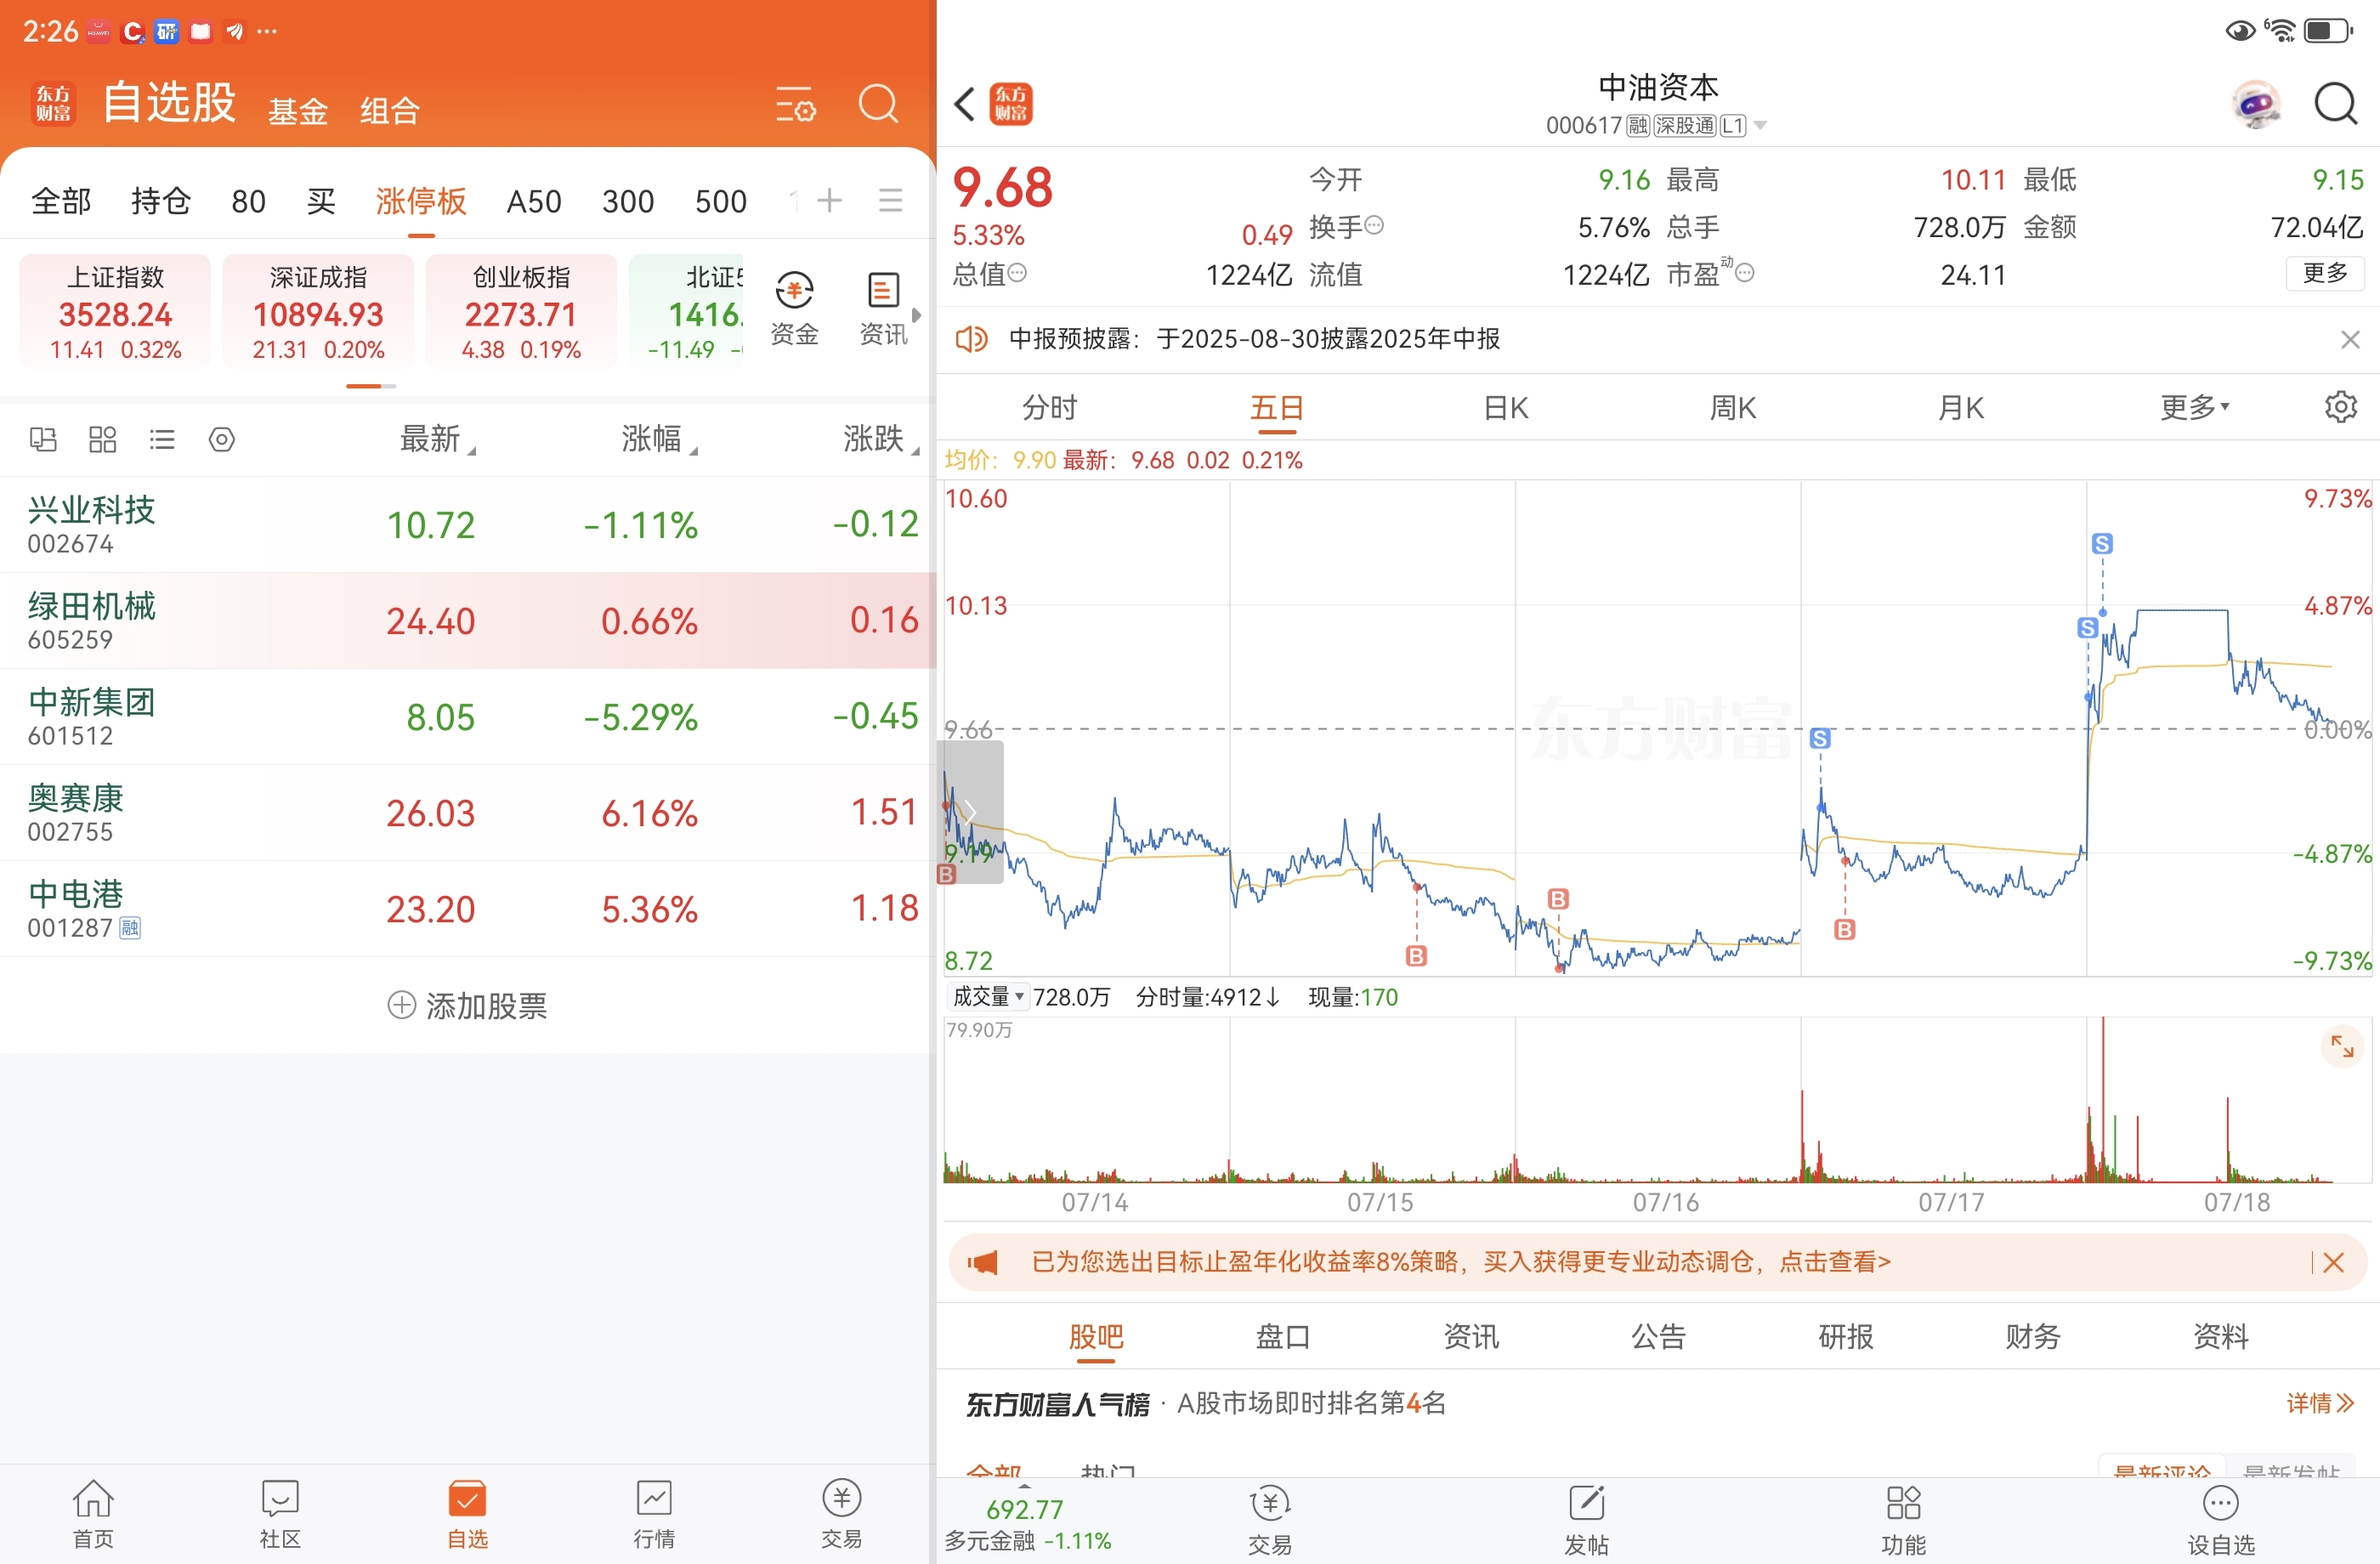Image resolution: width=2380 pixels, height=1564 pixels.
Task: Tap the topmost S sell marker on chart
Action: pyautogui.click(x=2102, y=543)
